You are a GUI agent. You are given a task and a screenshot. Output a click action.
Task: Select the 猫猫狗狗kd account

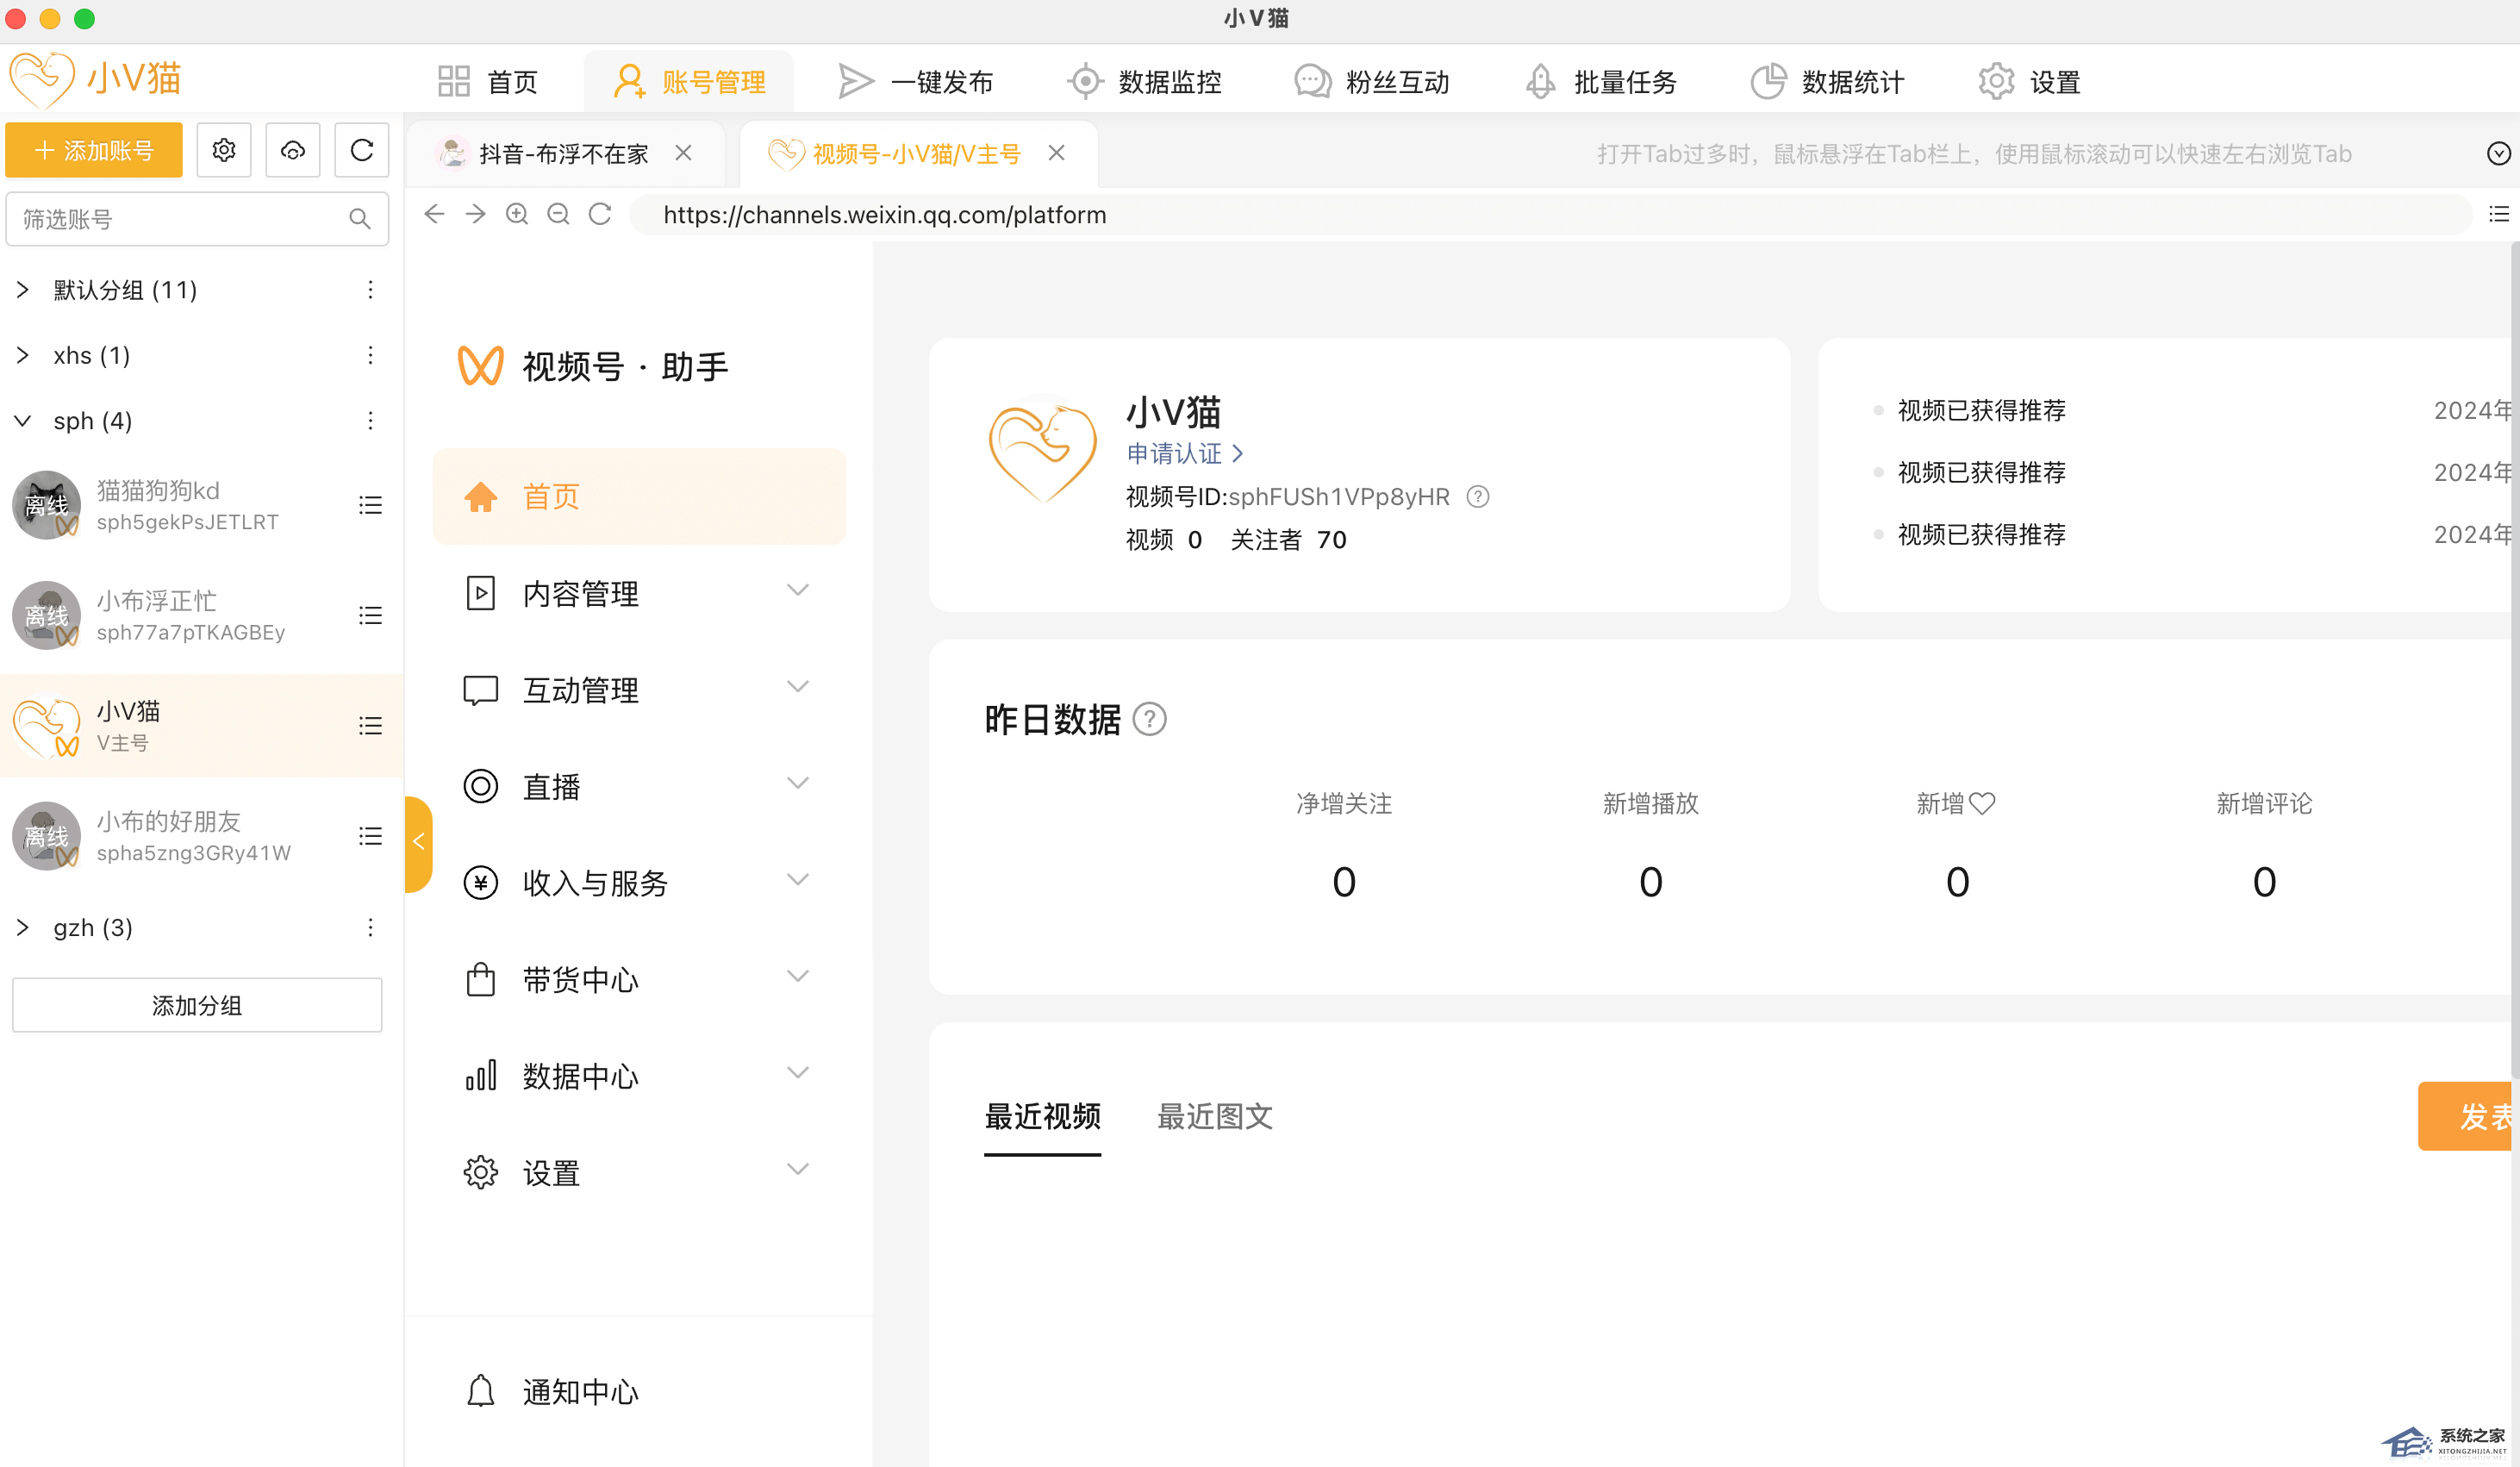[x=202, y=505]
